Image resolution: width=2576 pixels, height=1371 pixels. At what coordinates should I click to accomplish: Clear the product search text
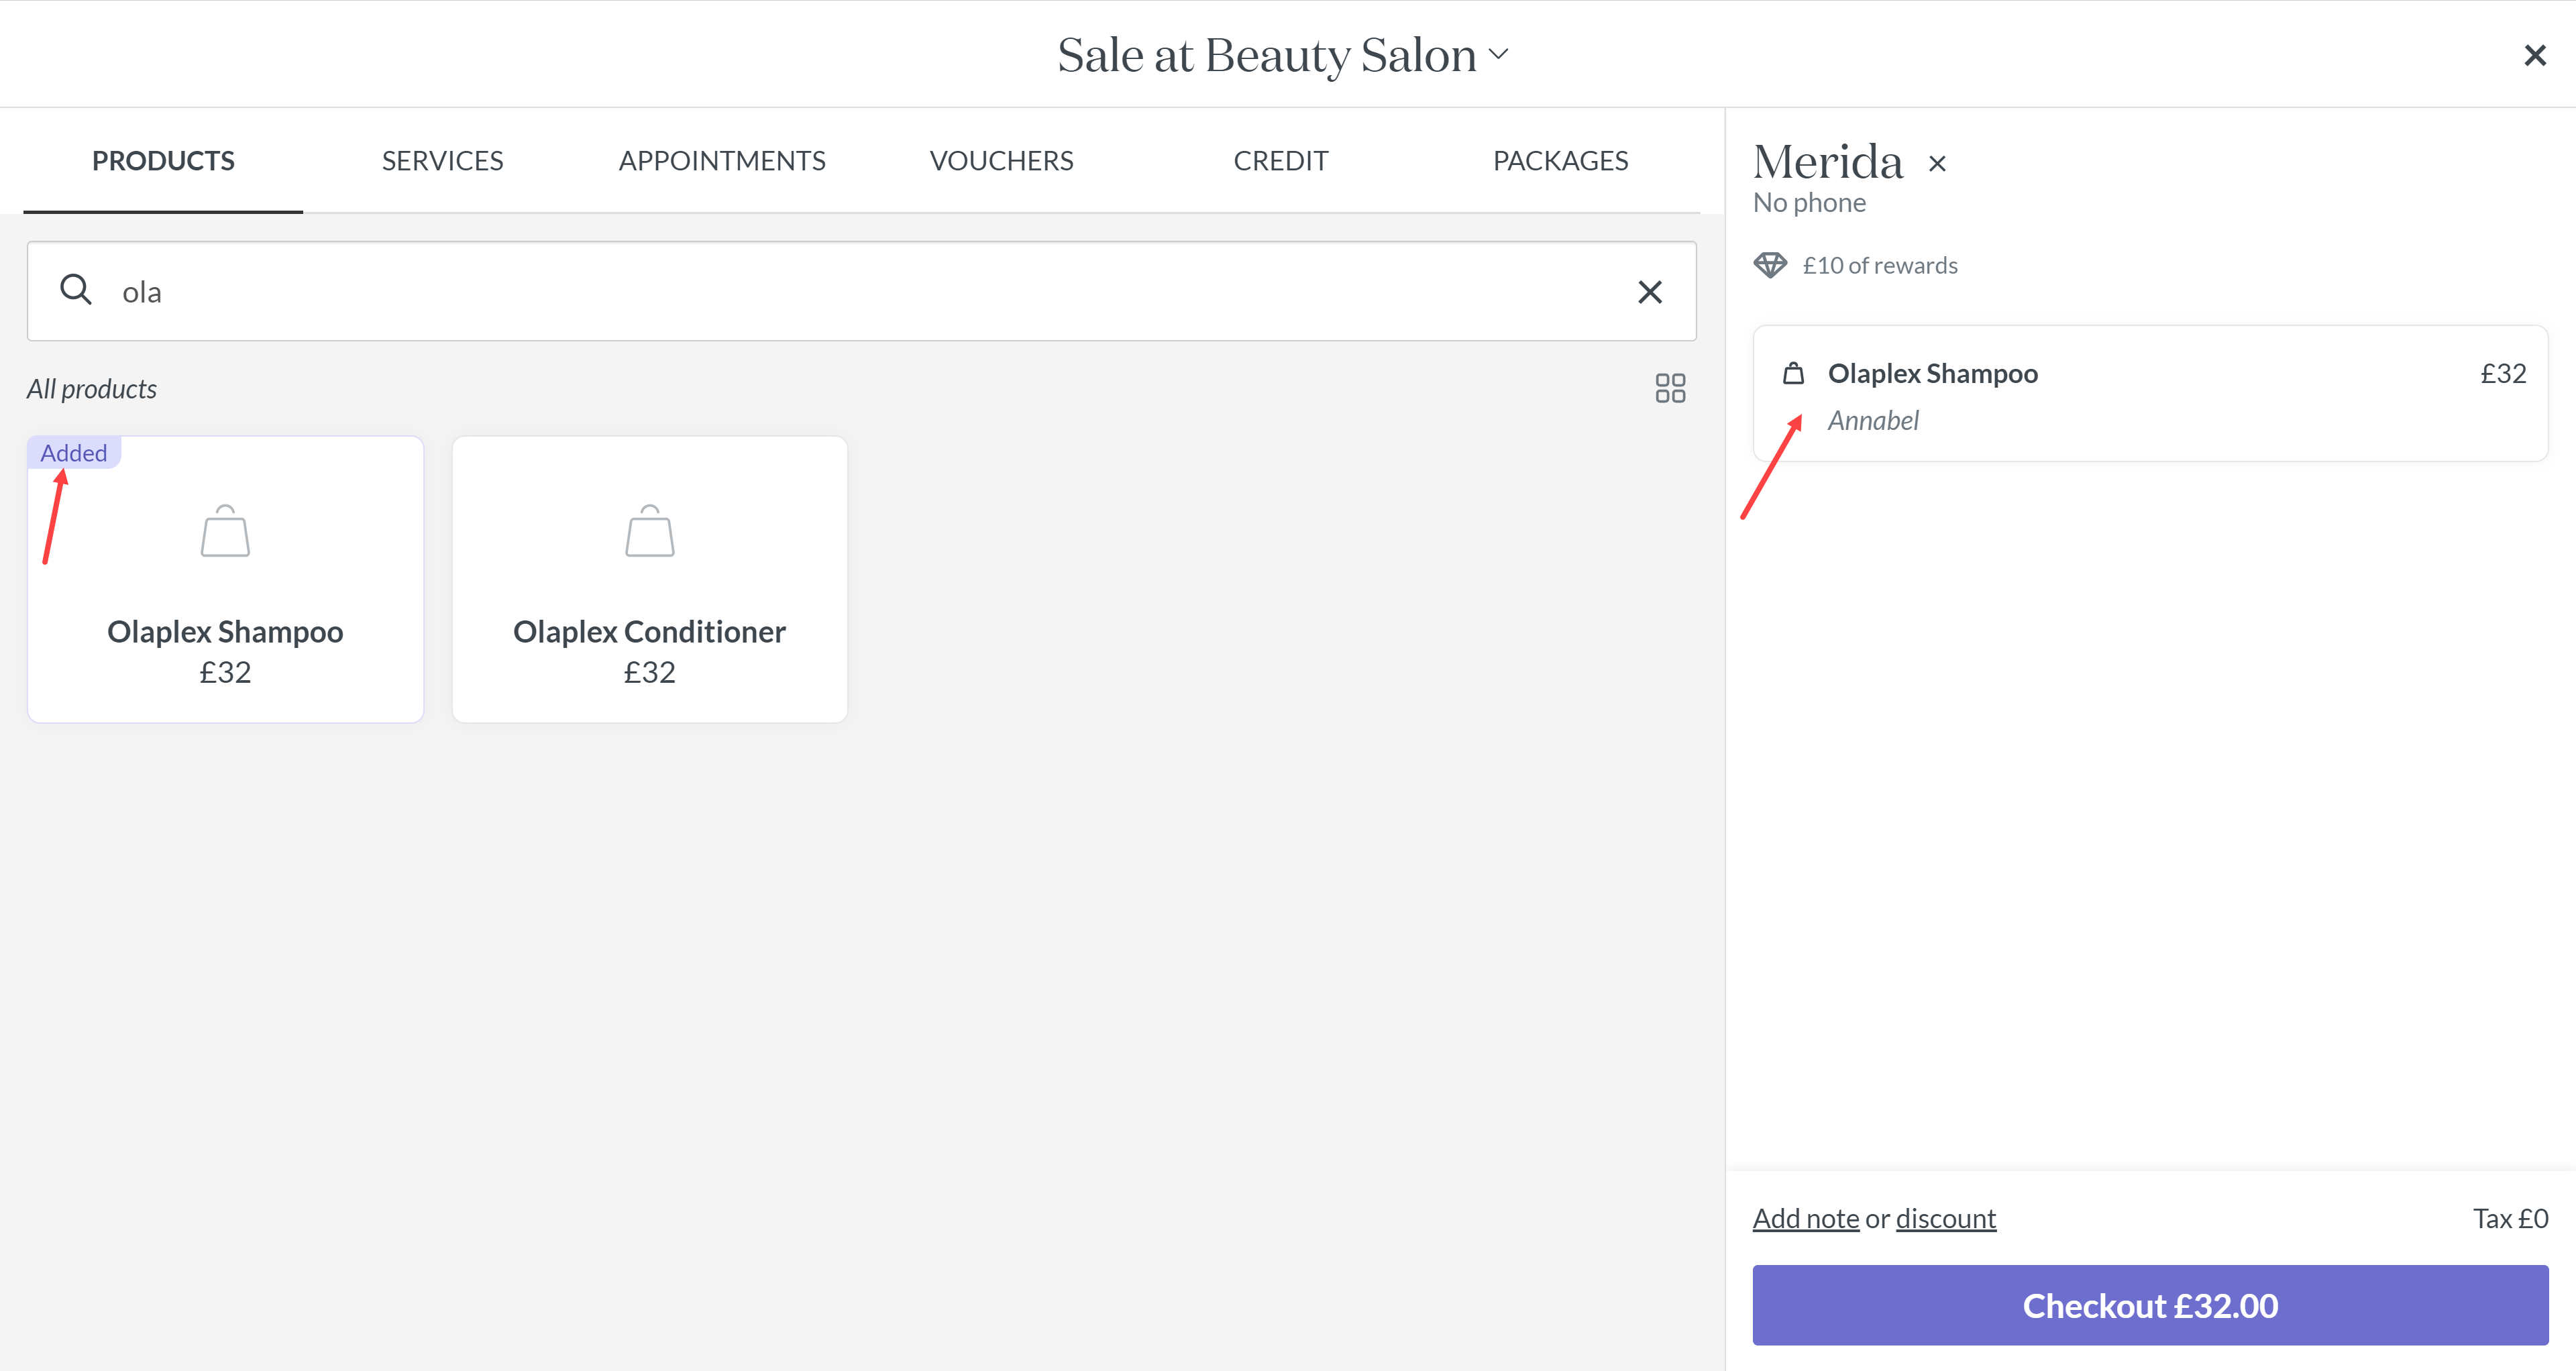pos(1650,292)
